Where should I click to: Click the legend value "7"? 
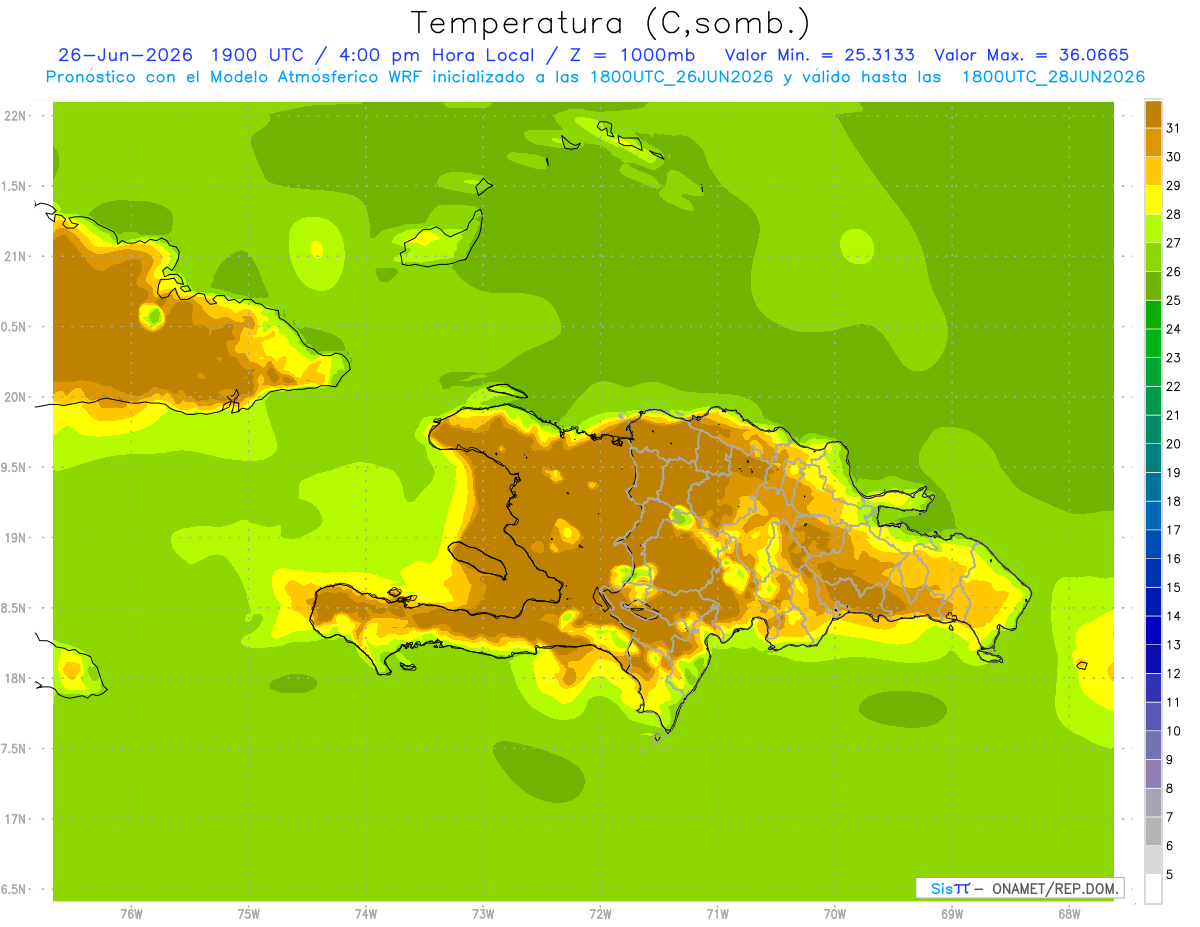(x=1170, y=817)
